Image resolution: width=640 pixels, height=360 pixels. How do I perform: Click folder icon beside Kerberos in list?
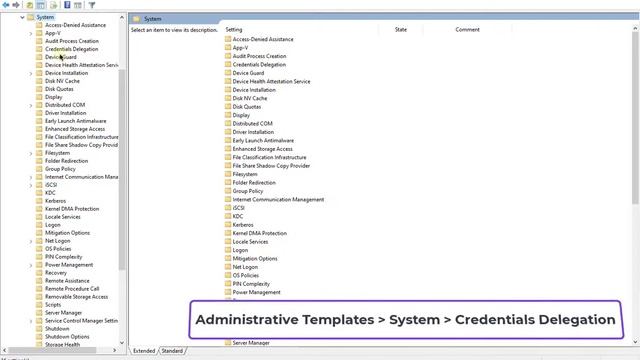tap(228, 224)
